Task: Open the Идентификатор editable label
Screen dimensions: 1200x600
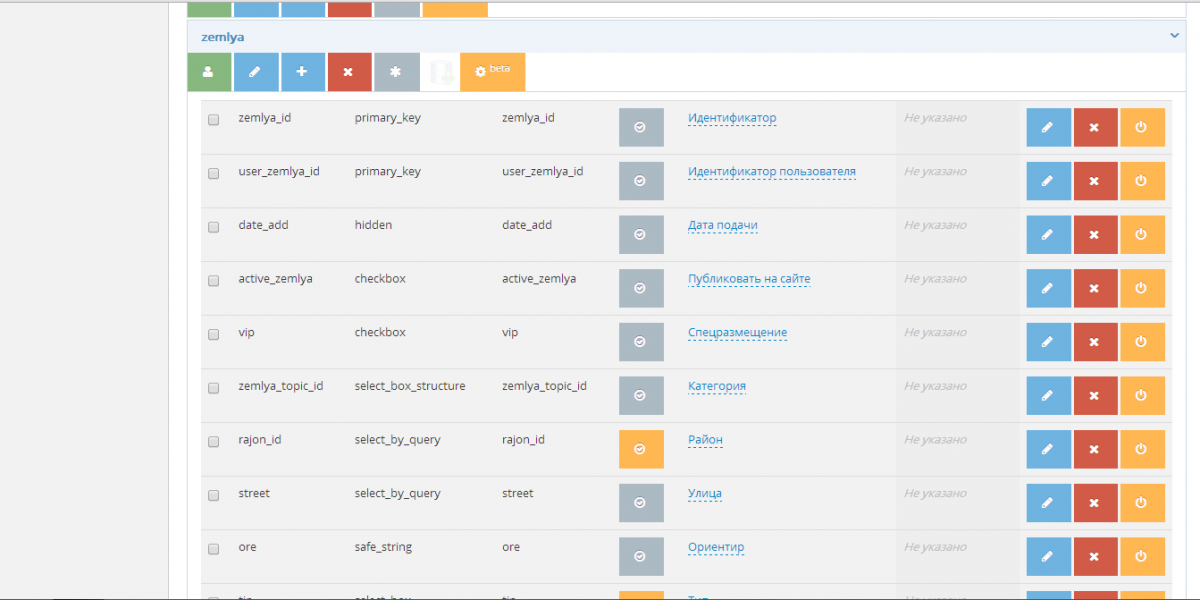Action: point(731,118)
